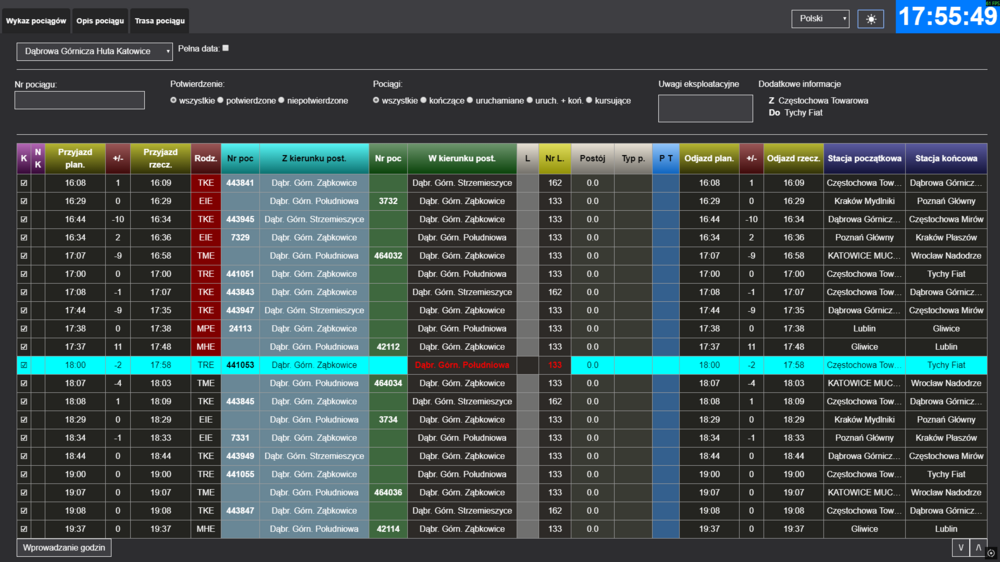The height and width of the screenshot is (562, 1000).
Task: Select the kursujące trains radio option
Action: point(590,101)
